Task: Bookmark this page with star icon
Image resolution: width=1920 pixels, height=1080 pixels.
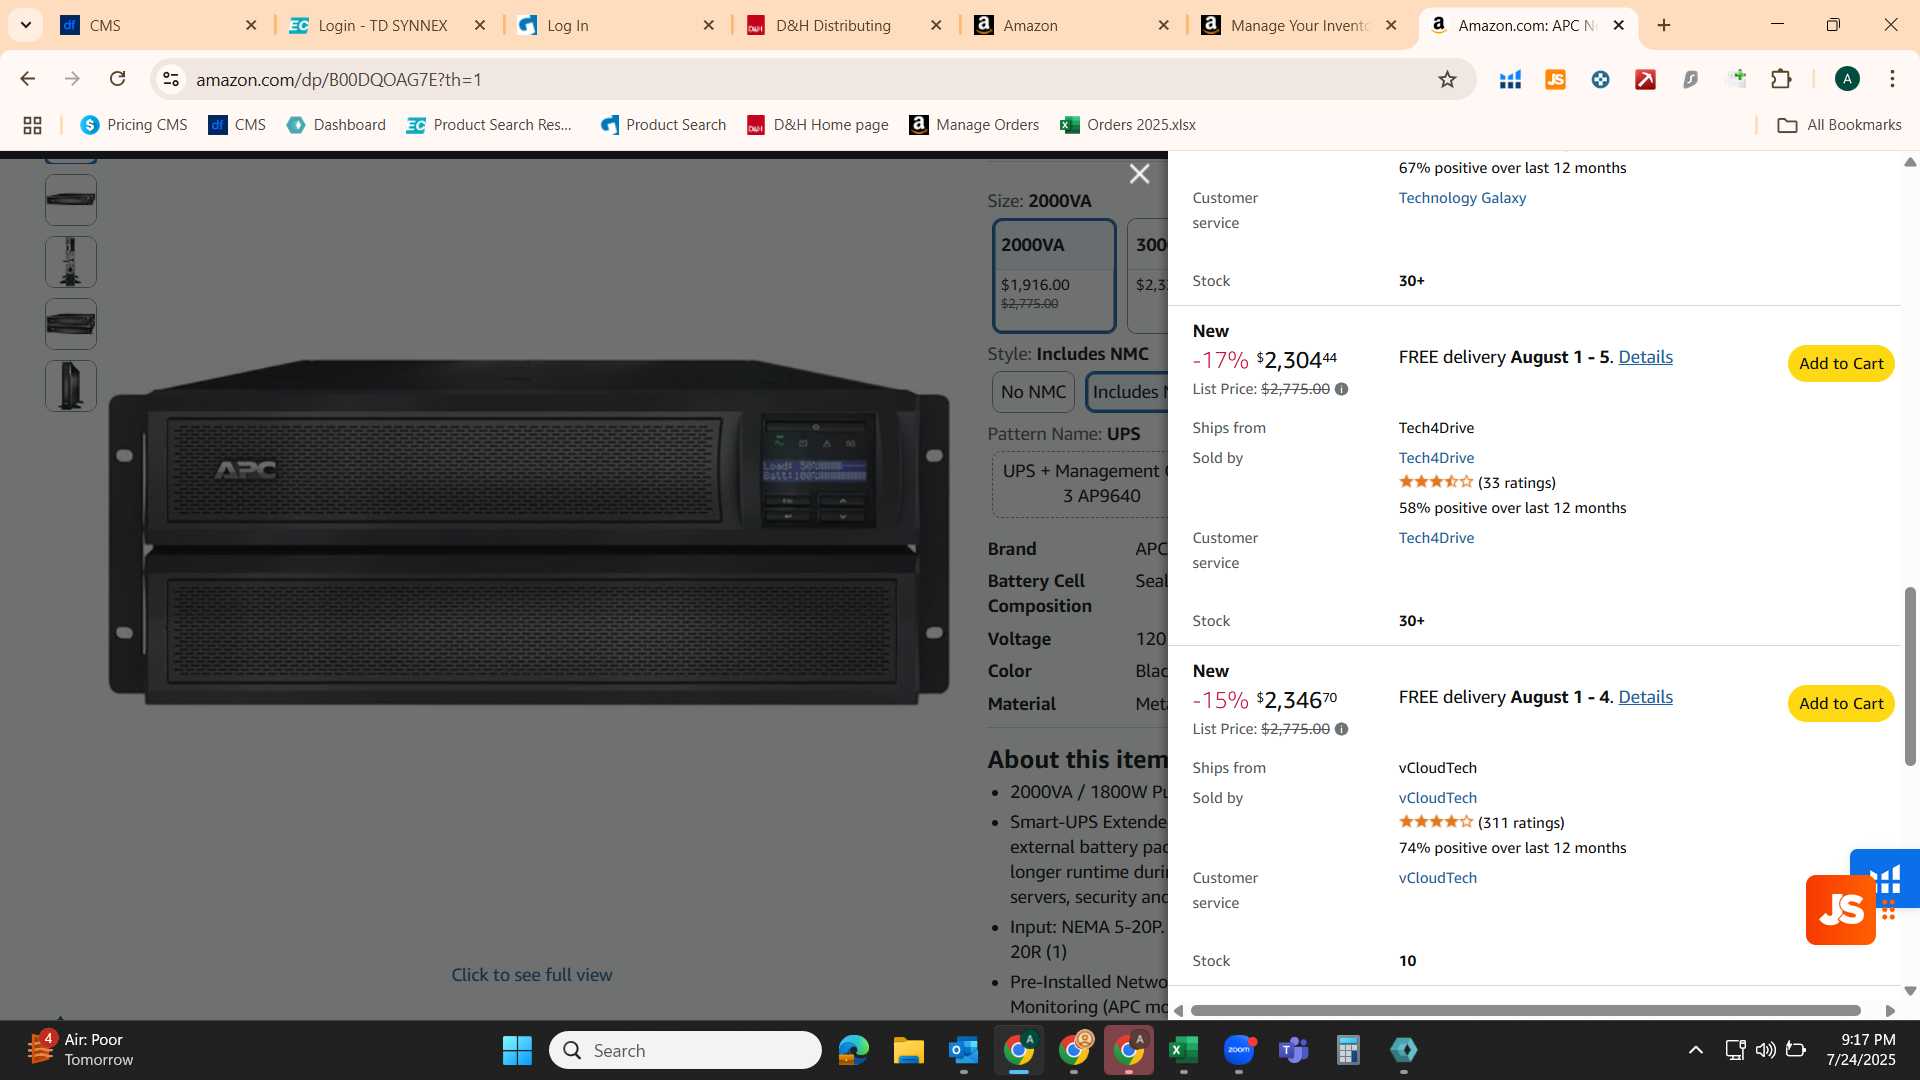Action: [1447, 79]
